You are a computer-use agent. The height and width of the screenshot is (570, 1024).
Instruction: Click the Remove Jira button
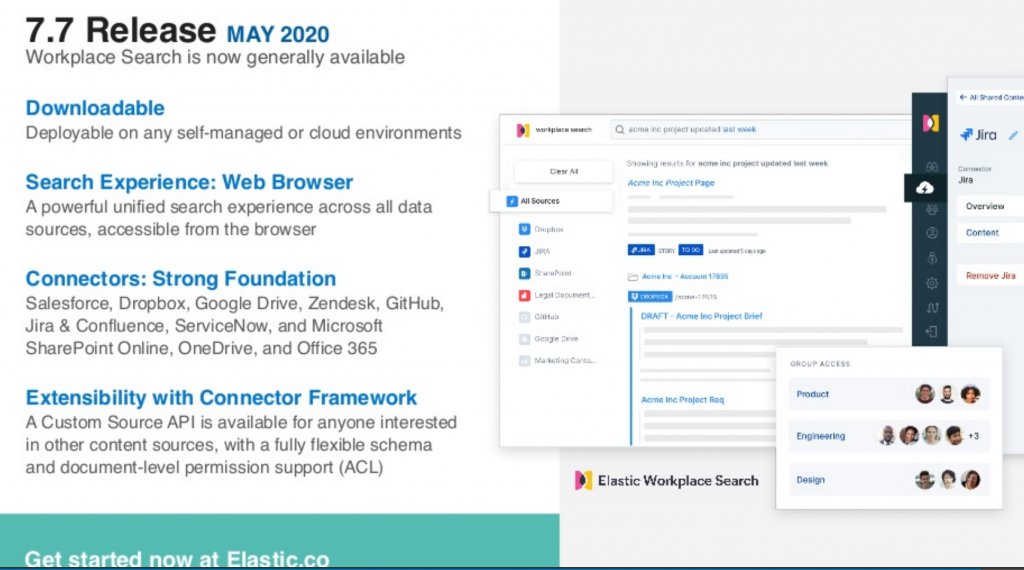tap(990, 276)
